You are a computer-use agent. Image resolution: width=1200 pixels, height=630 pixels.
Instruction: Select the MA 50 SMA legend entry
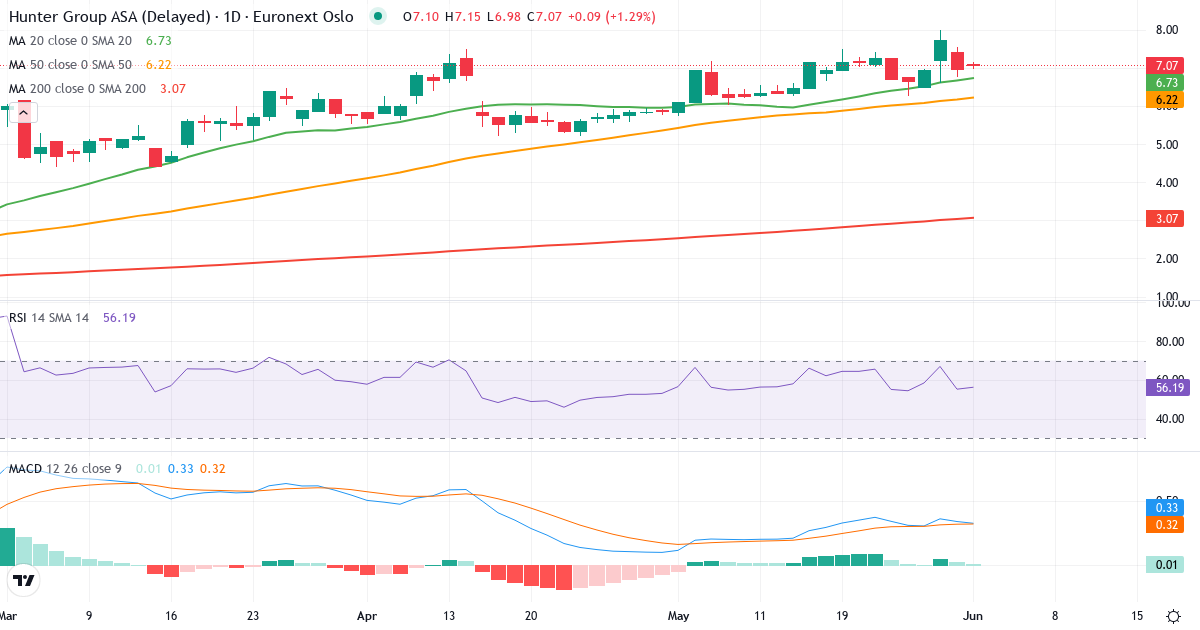[x=70, y=65]
